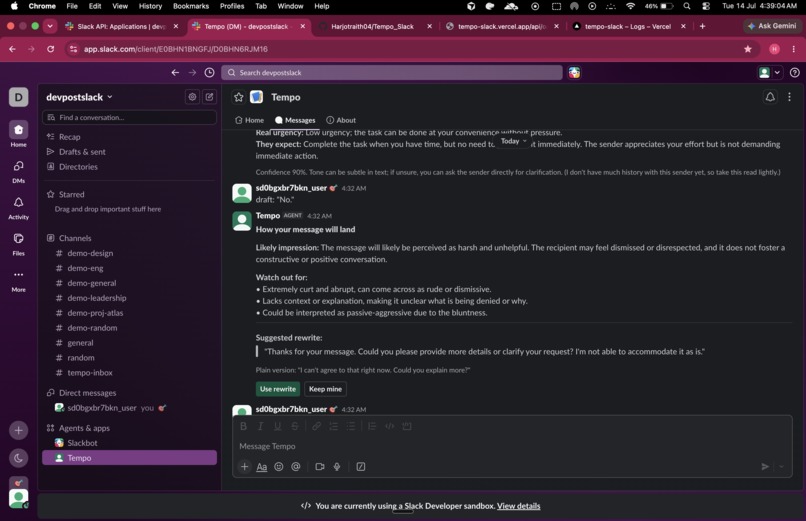This screenshot has width=806, height=521.
Task: Record a video clip from composer
Action: click(320, 467)
